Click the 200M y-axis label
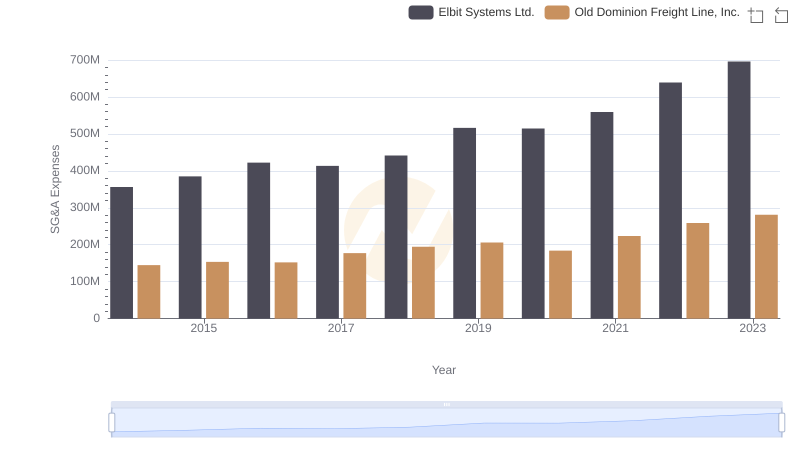800x461 pixels. click(x=85, y=244)
